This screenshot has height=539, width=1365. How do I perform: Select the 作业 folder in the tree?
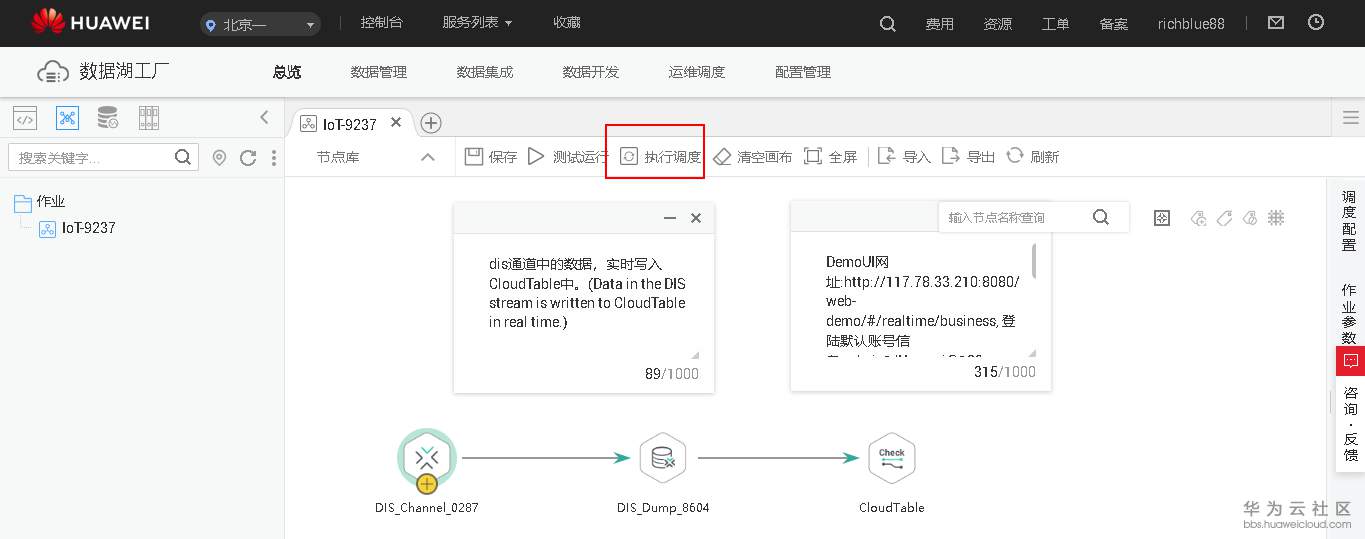(40, 202)
